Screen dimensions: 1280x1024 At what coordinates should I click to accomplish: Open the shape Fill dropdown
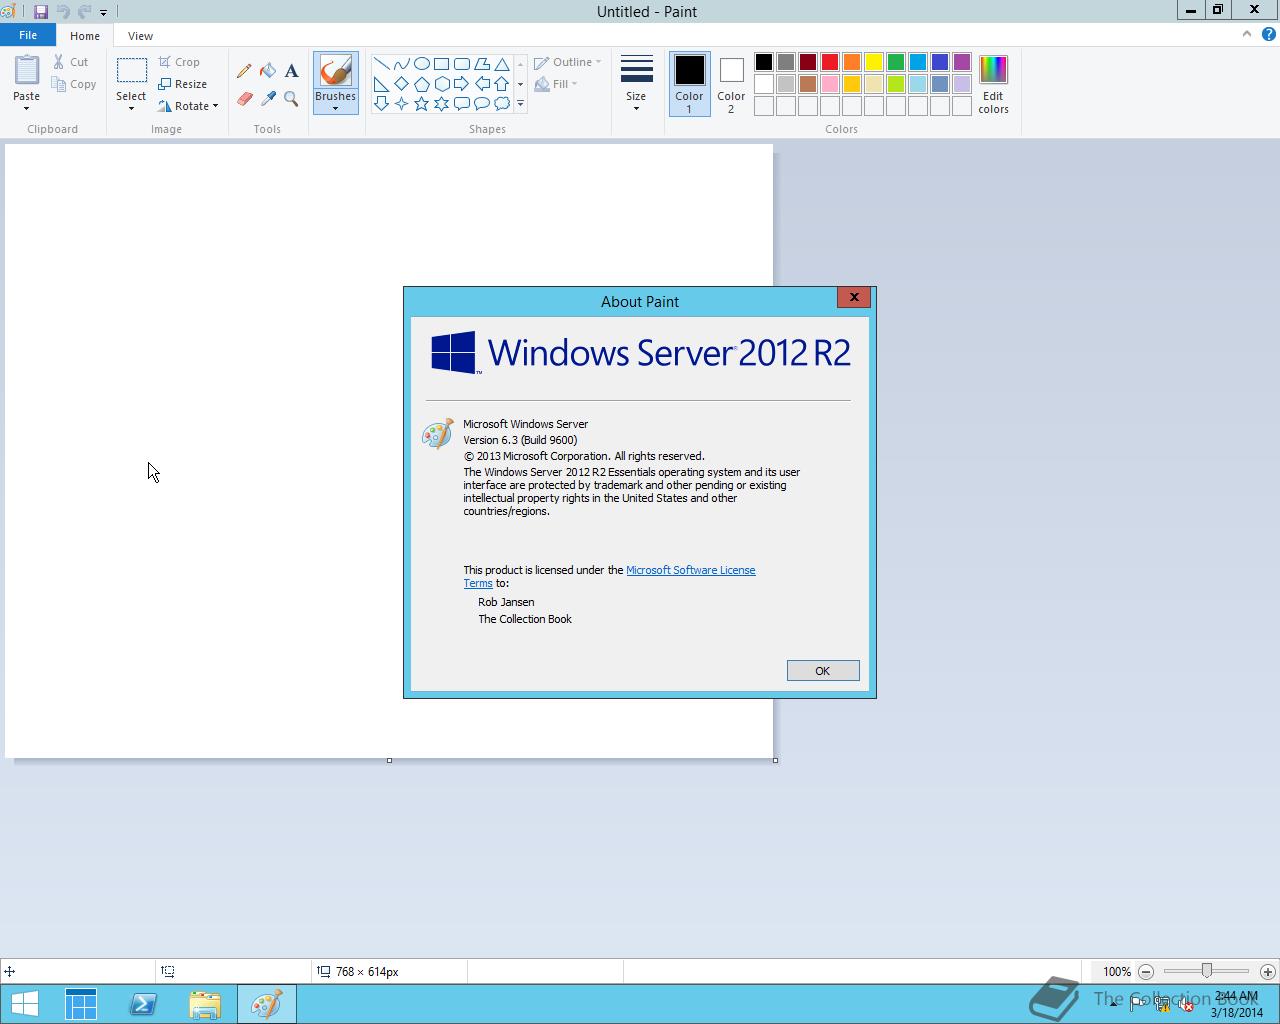(556, 84)
